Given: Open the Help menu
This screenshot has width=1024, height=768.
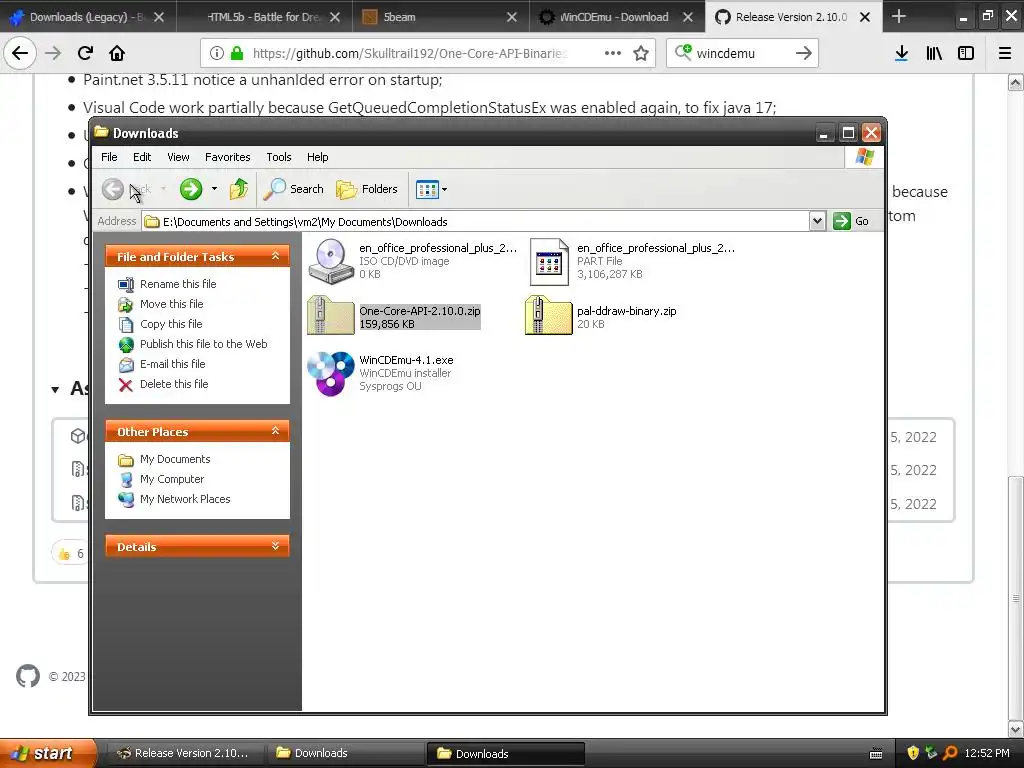Looking at the screenshot, I should coord(317,157).
